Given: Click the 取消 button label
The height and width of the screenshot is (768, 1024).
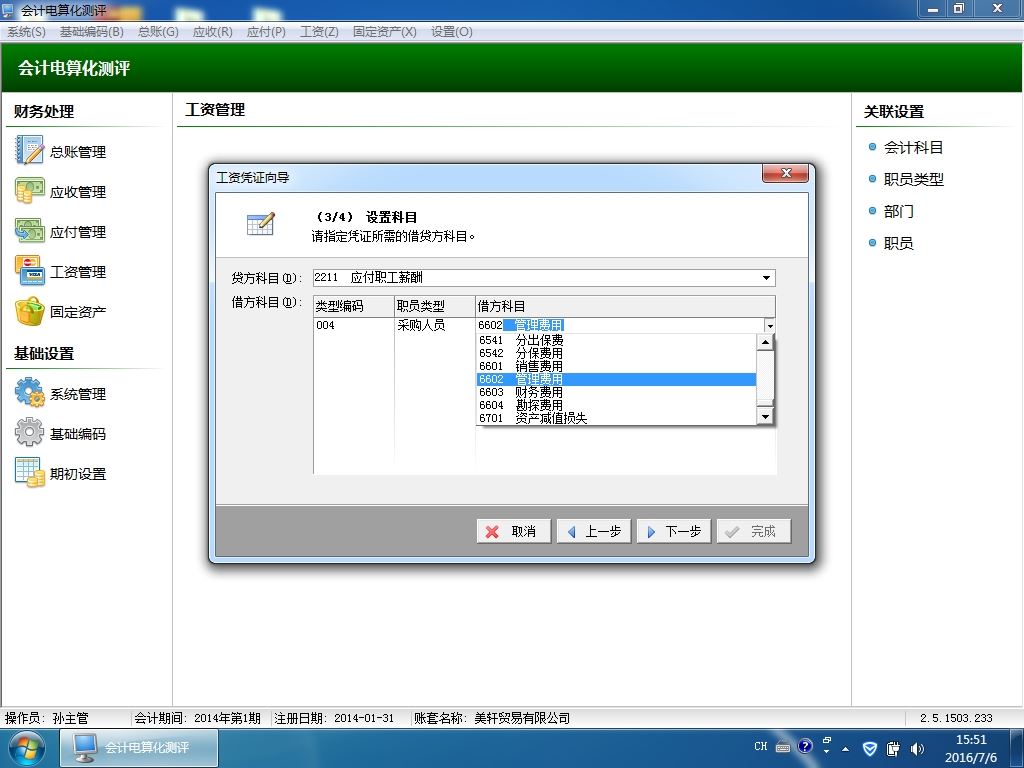Looking at the screenshot, I should click(x=523, y=532).
